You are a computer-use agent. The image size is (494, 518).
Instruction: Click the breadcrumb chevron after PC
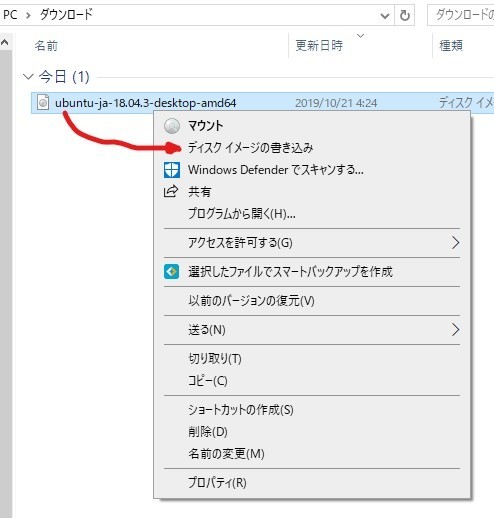tap(28, 15)
